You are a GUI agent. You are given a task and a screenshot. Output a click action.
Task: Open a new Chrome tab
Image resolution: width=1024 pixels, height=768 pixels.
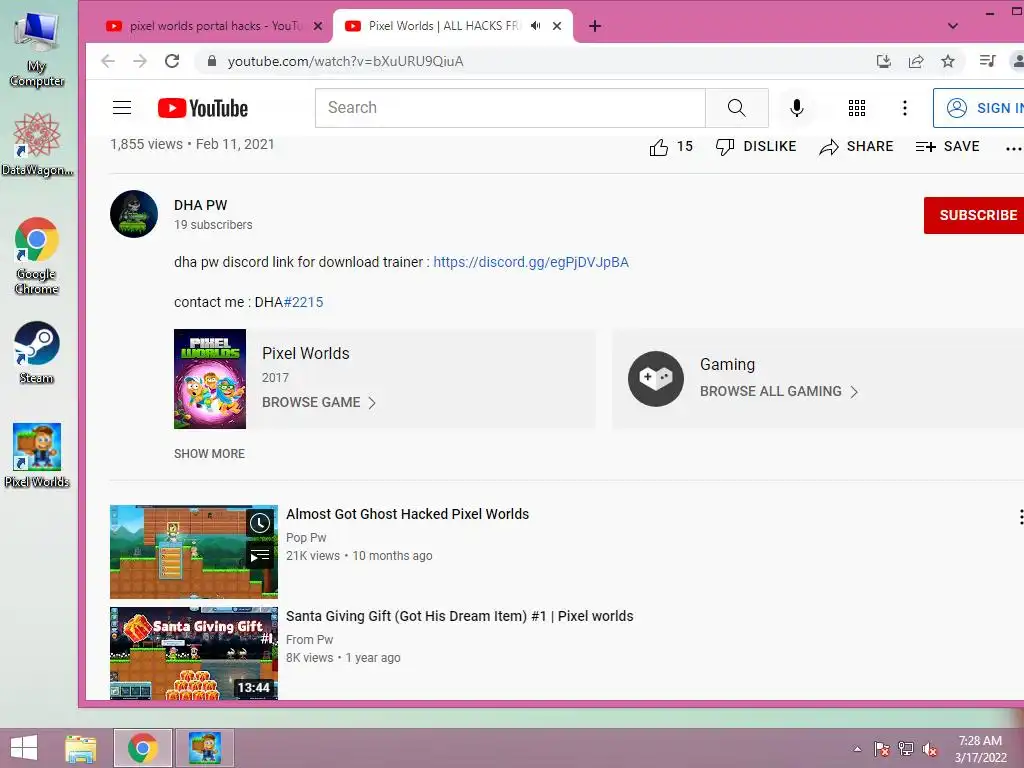pos(595,26)
